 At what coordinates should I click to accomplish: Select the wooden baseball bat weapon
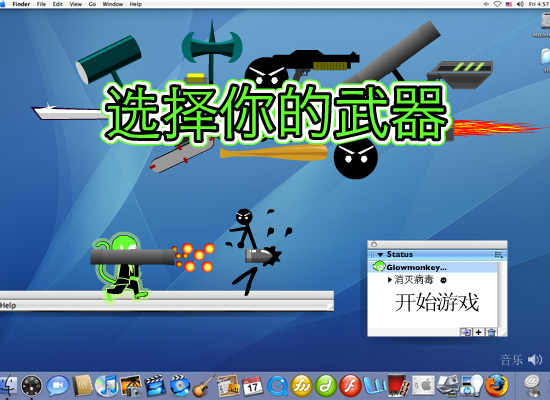coord(274,153)
